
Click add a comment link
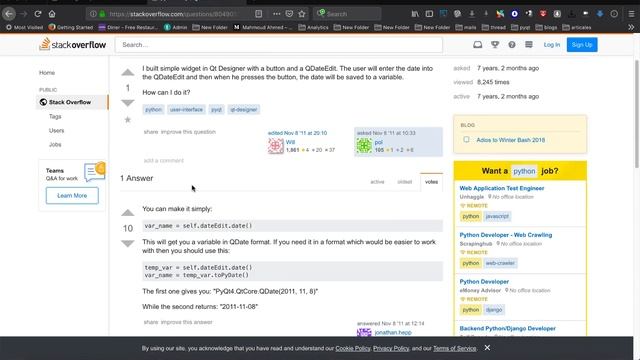tap(164, 160)
